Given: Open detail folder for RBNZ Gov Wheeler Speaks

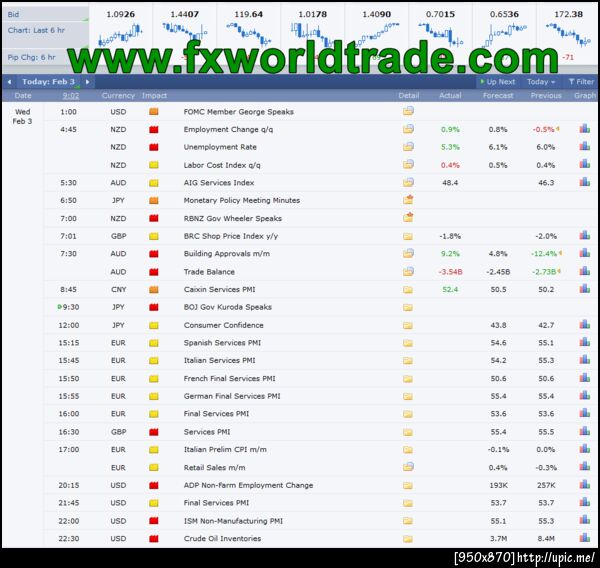Looking at the screenshot, I should tap(408, 218).
